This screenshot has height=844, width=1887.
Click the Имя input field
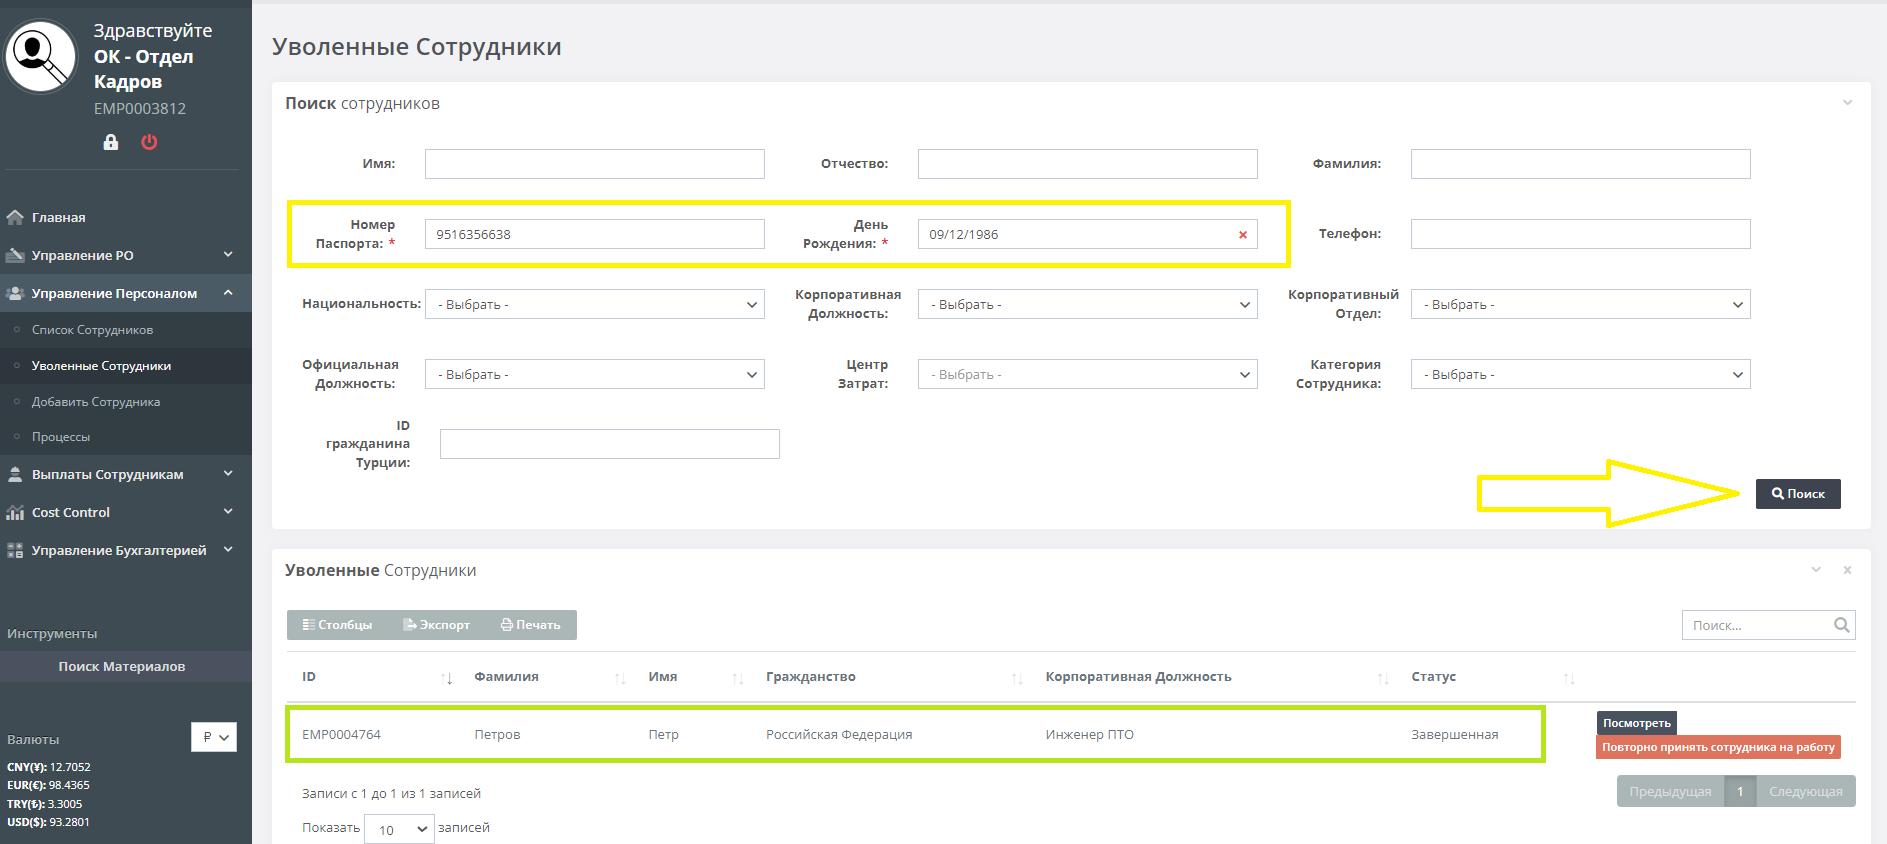pyautogui.click(x=595, y=164)
